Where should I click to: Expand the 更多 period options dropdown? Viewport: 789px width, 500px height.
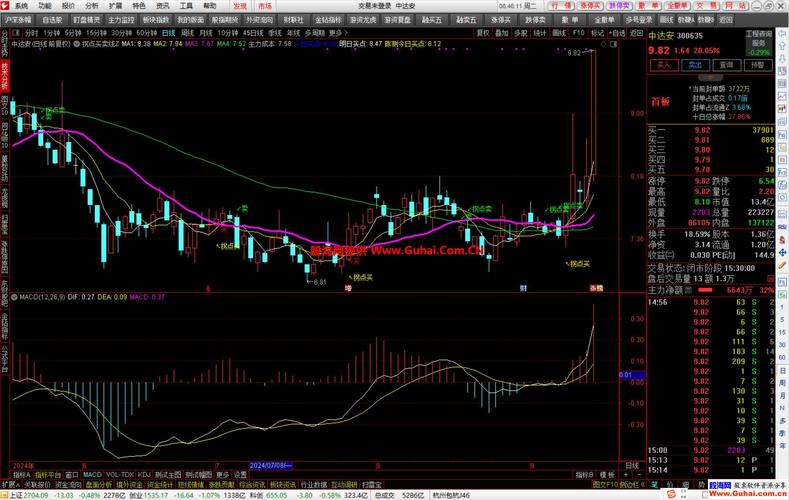[x=333, y=33]
